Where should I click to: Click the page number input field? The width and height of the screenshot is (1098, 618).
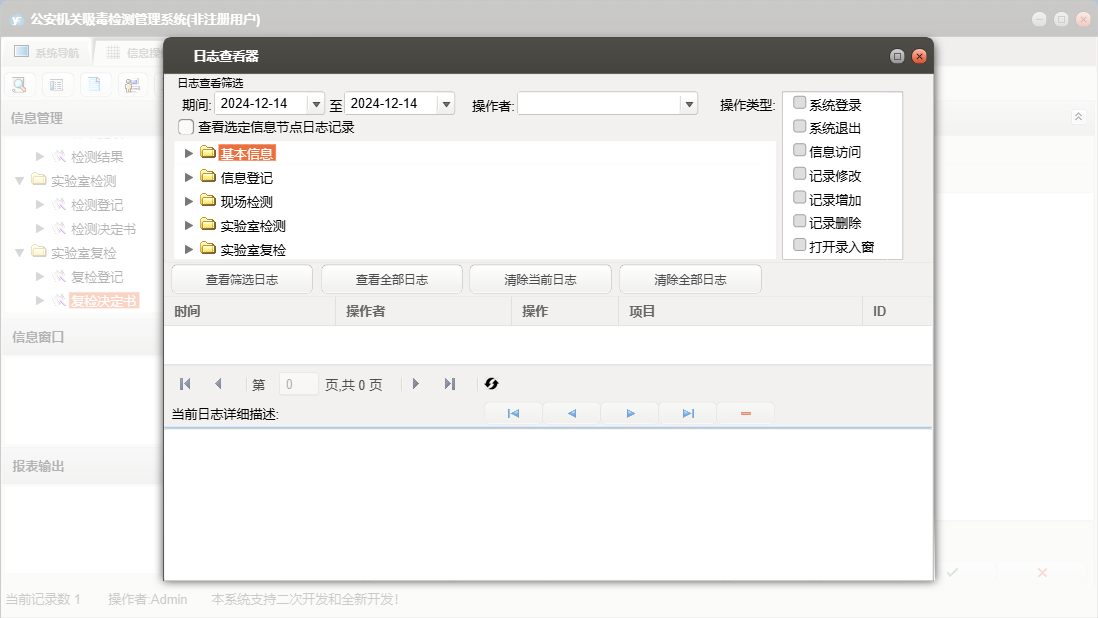[x=299, y=384]
